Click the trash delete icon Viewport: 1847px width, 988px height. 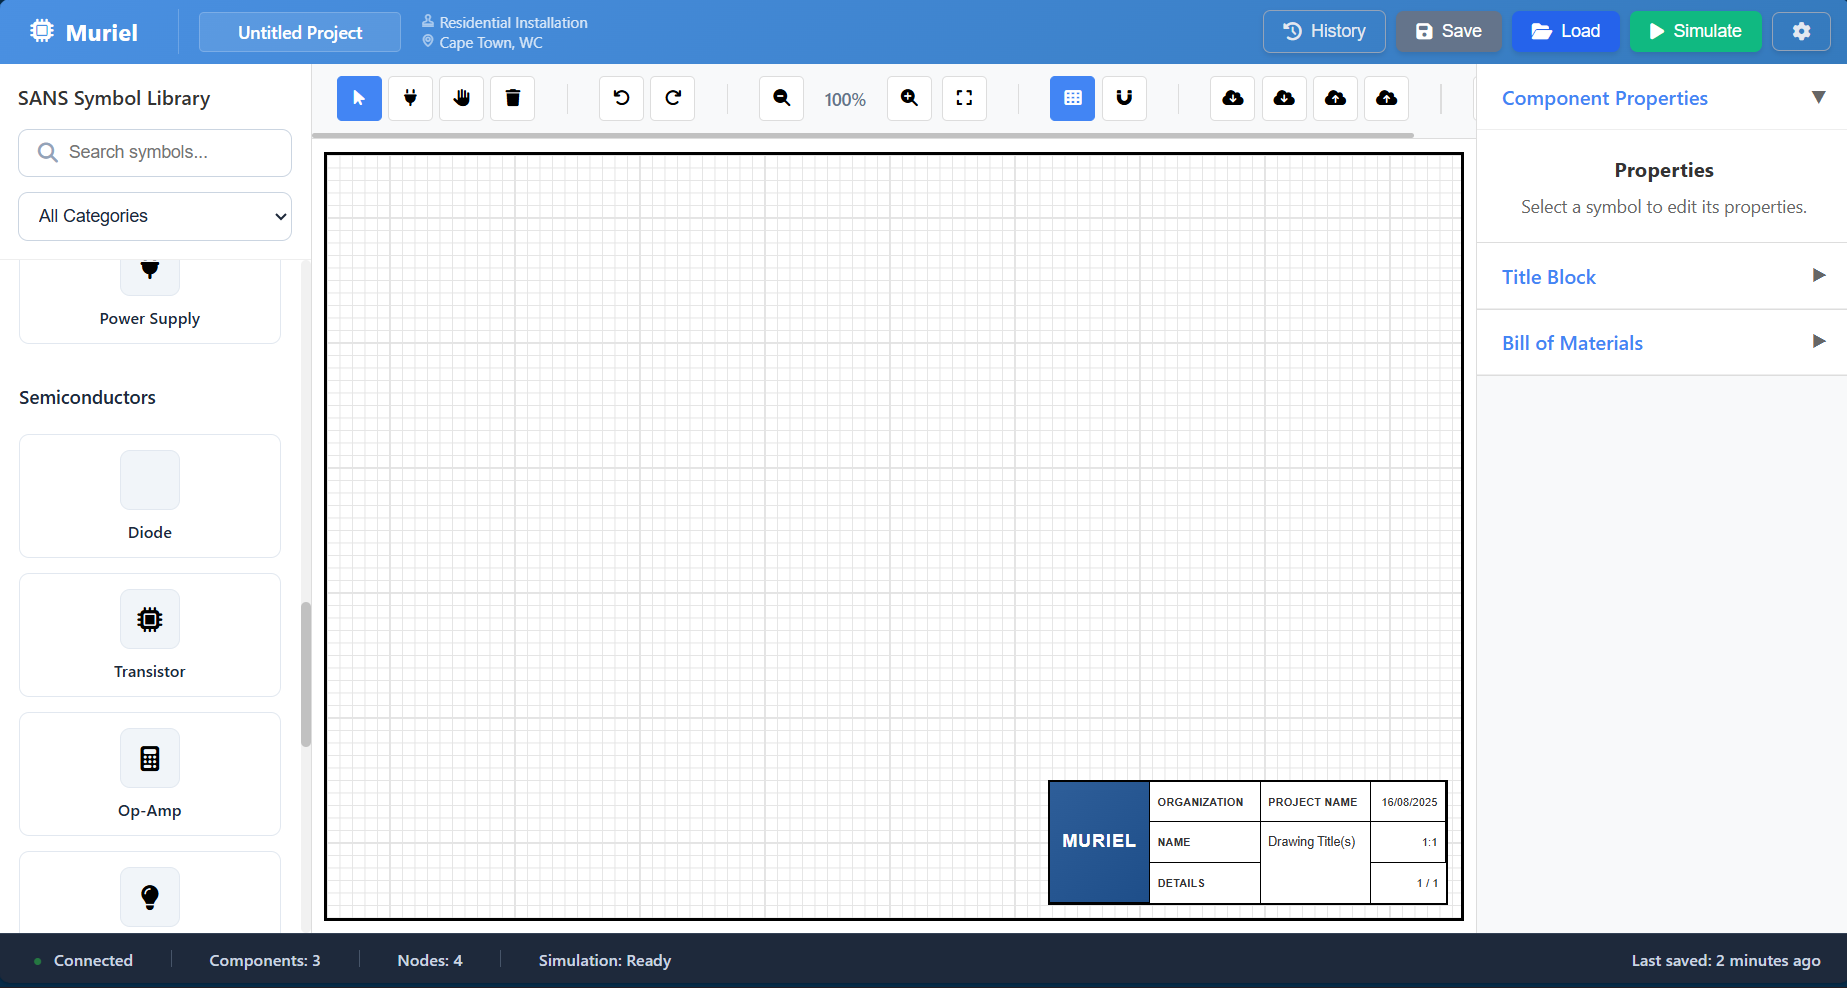512,98
